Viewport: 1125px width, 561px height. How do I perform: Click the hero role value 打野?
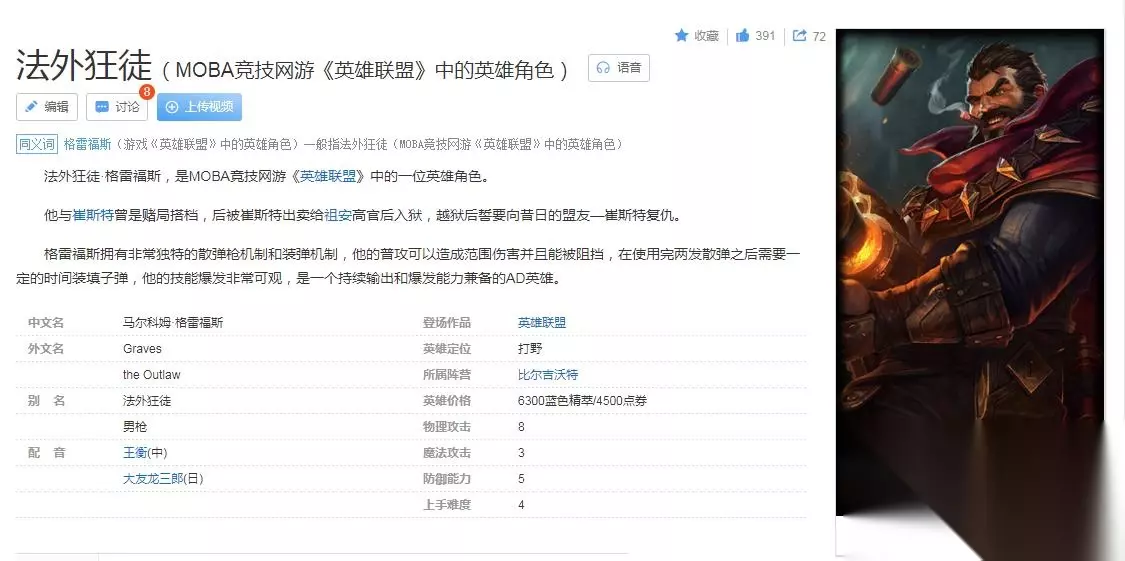[x=529, y=349]
